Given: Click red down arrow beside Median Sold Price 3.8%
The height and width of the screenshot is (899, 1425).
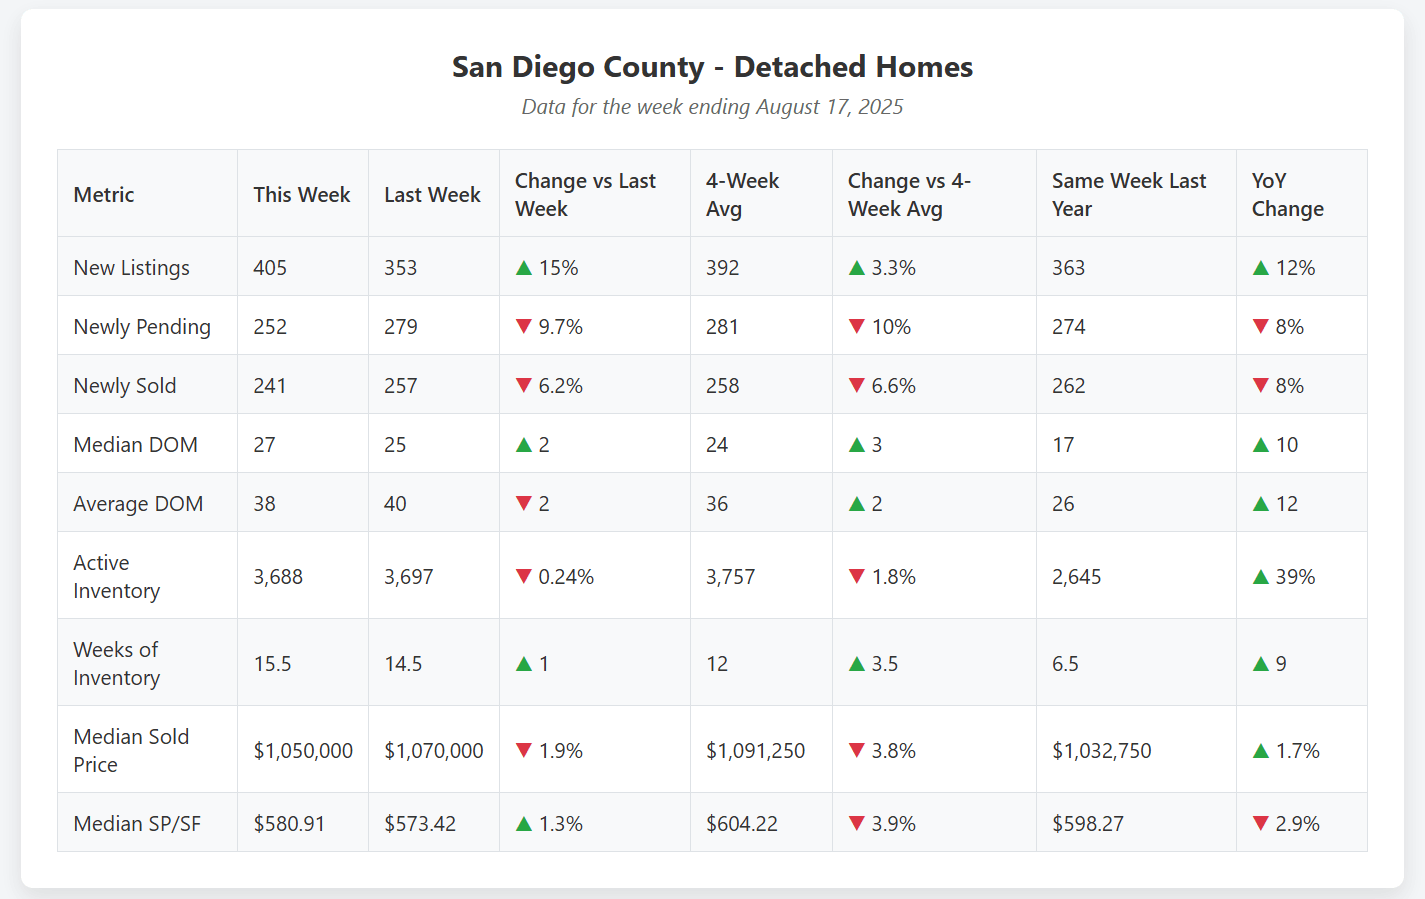Looking at the screenshot, I should 856,751.
